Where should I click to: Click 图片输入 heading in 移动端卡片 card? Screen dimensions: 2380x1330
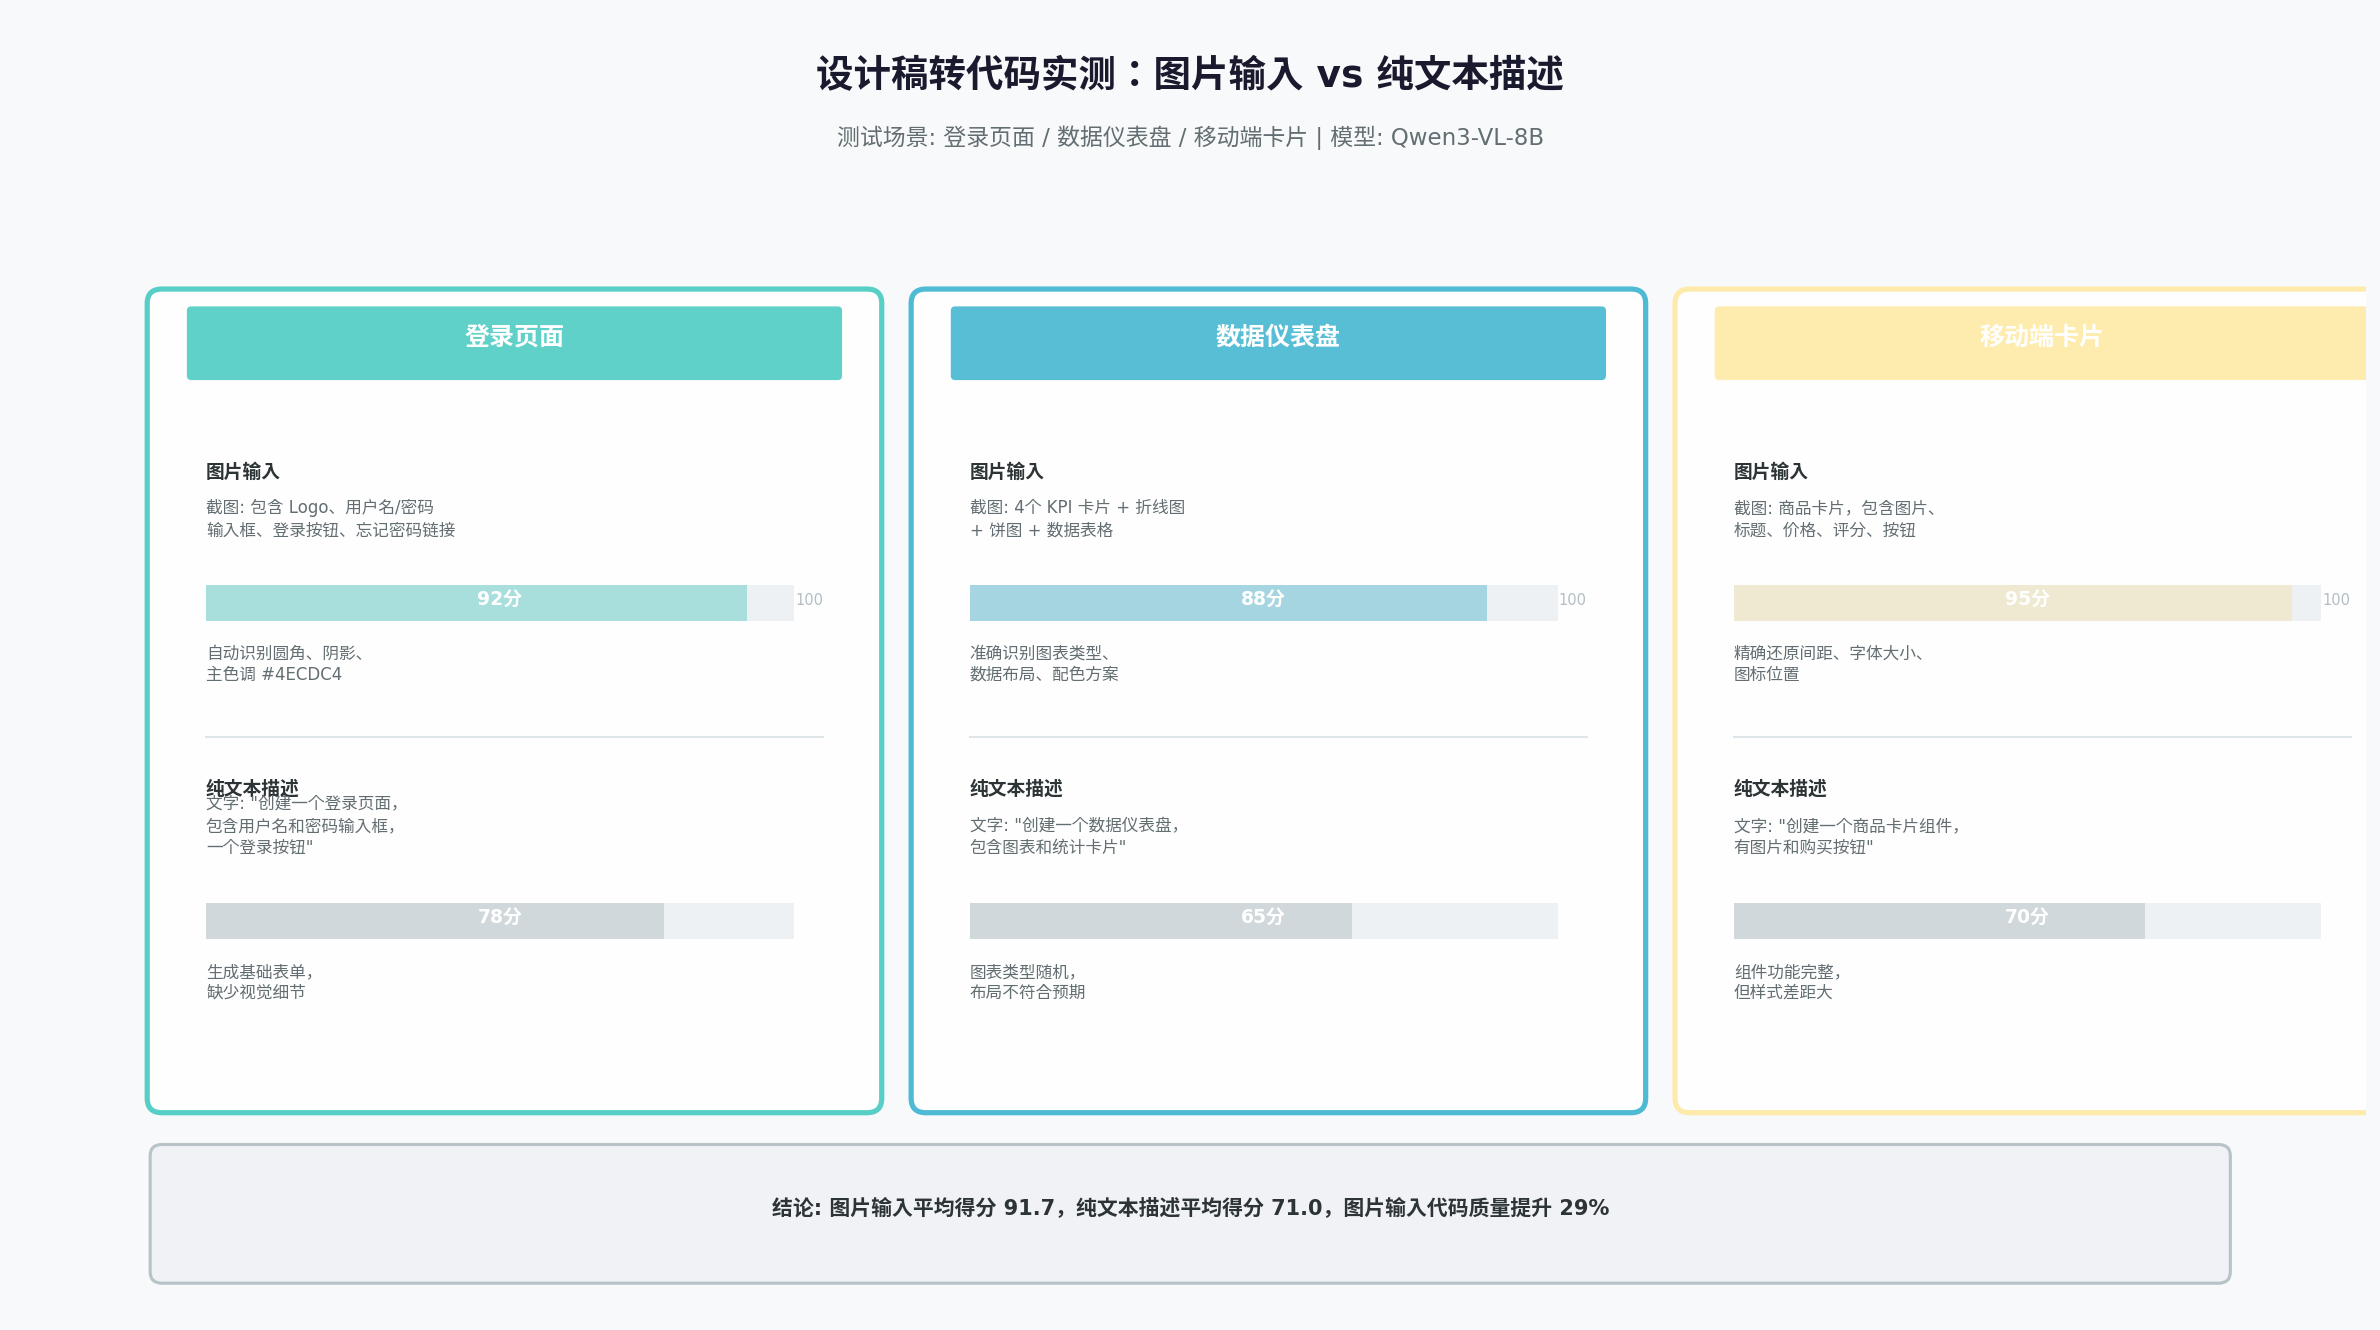pyautogui.click(x=1771, y=471)
